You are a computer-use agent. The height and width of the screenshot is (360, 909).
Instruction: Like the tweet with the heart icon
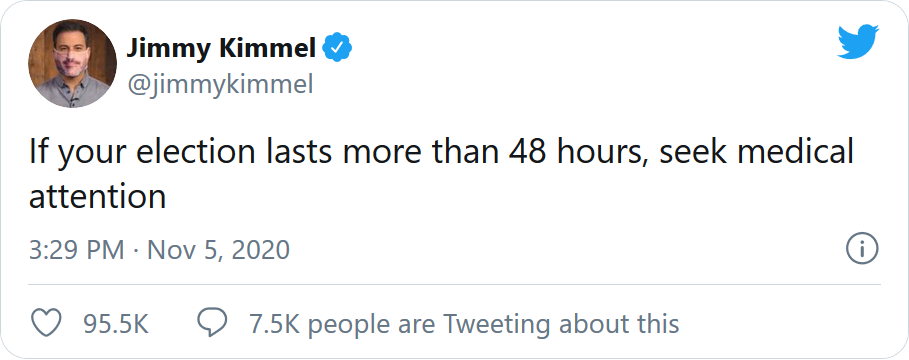point(45,323)
